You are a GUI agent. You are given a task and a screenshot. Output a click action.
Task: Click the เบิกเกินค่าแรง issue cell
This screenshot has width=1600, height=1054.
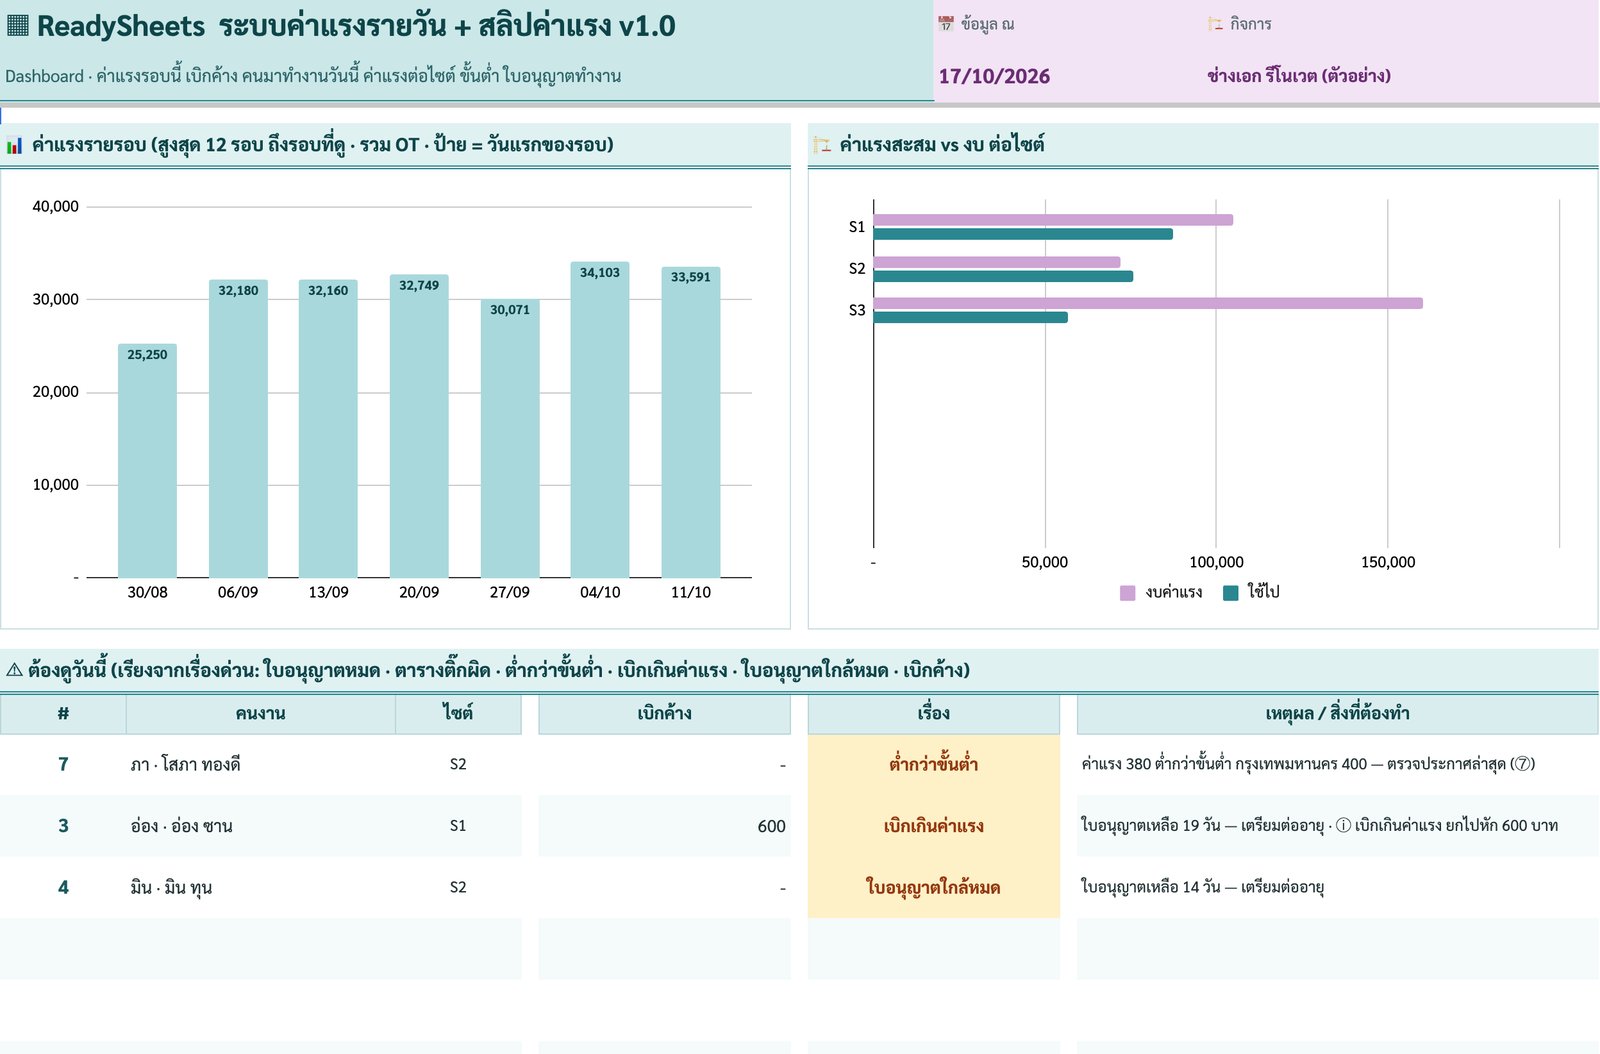coord(933,826)
